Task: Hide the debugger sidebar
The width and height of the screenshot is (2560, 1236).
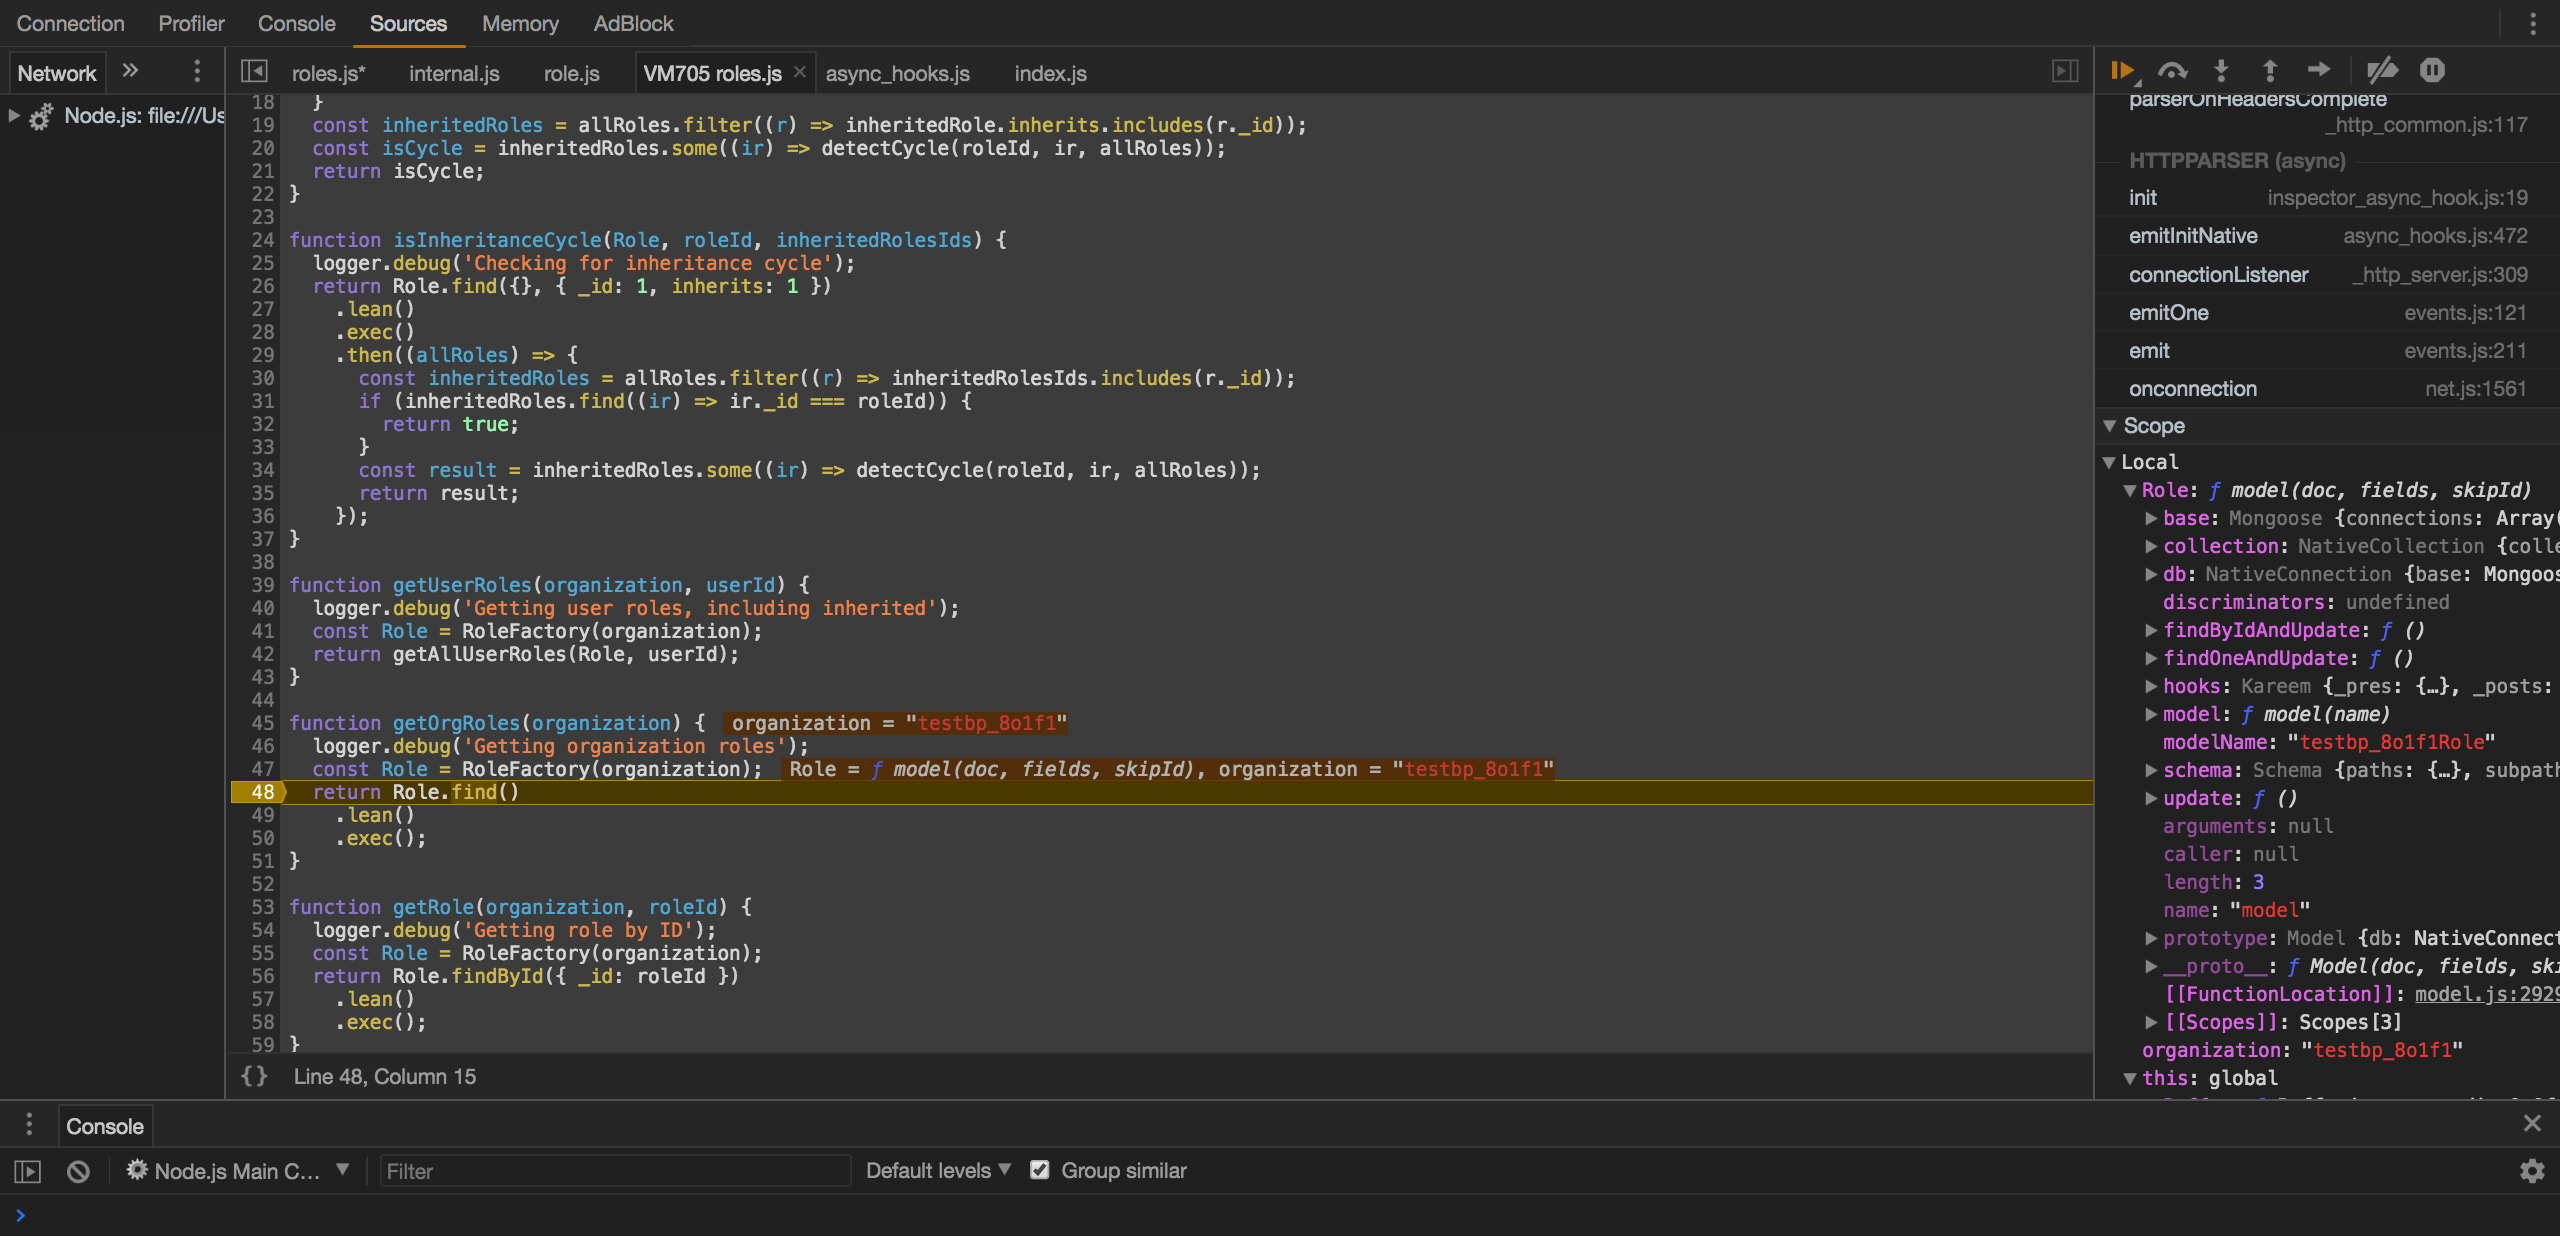Action: tap(2065, 72)
